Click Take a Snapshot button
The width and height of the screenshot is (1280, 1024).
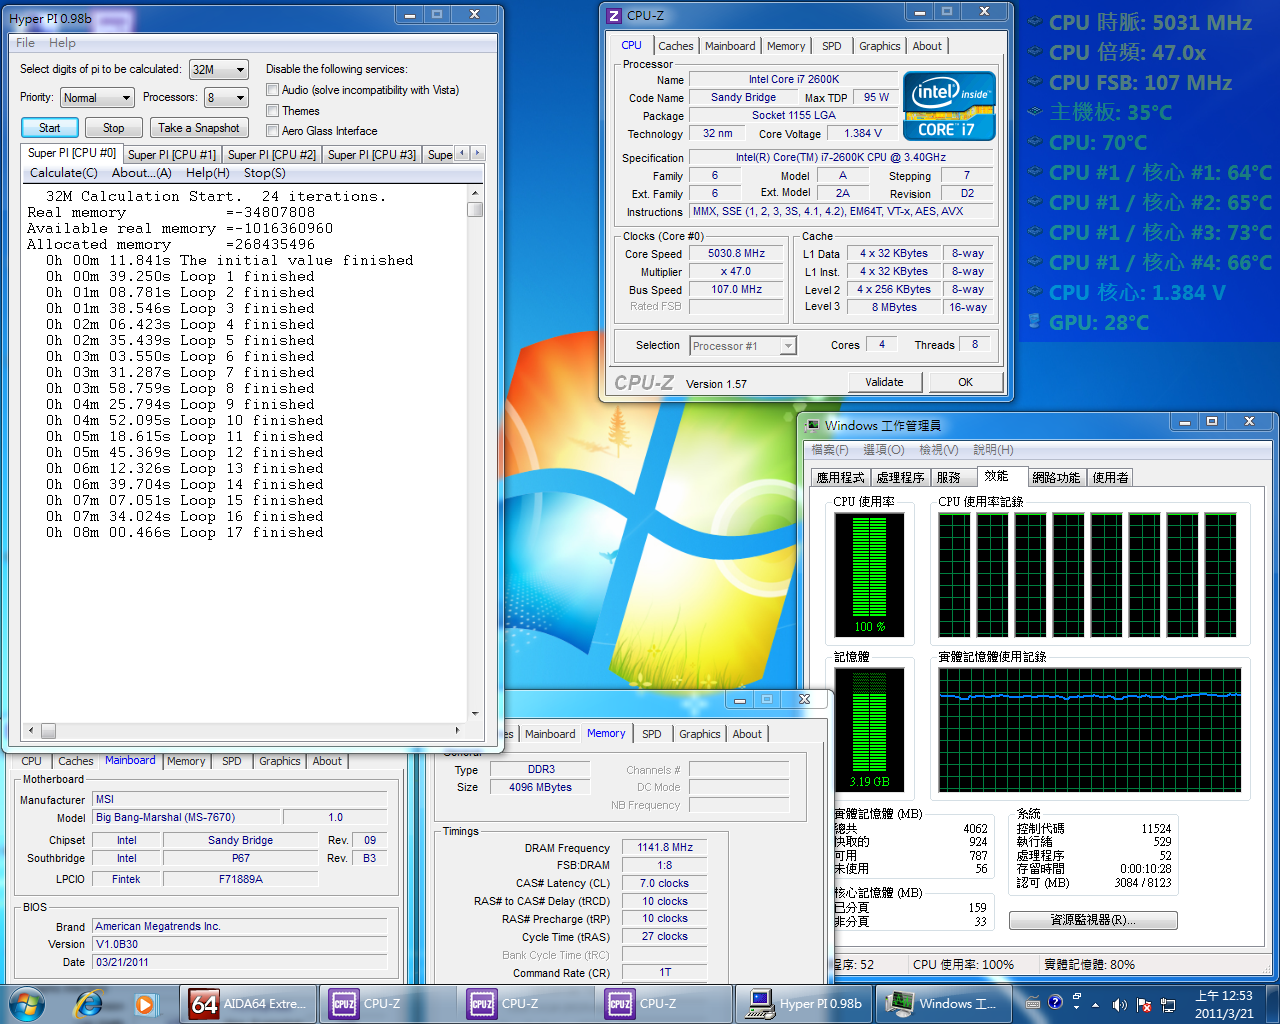(198, 128)
